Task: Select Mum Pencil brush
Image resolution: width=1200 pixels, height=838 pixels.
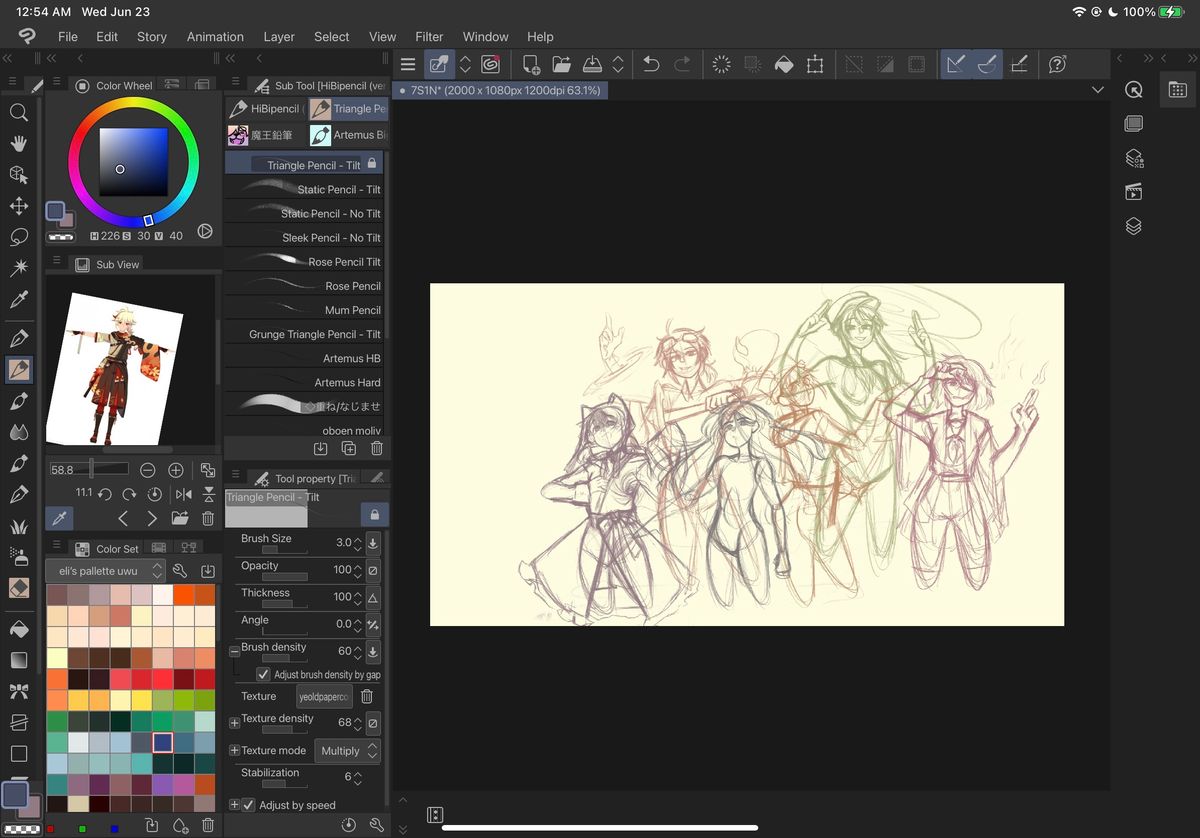Action: [x=304, y=310]
